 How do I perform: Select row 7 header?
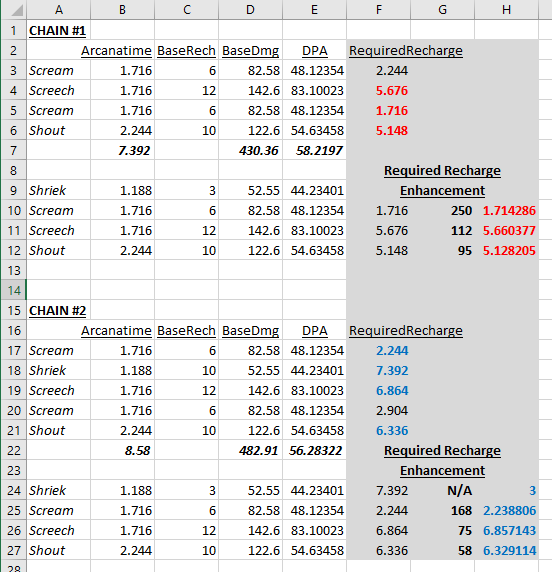(14, 150)
